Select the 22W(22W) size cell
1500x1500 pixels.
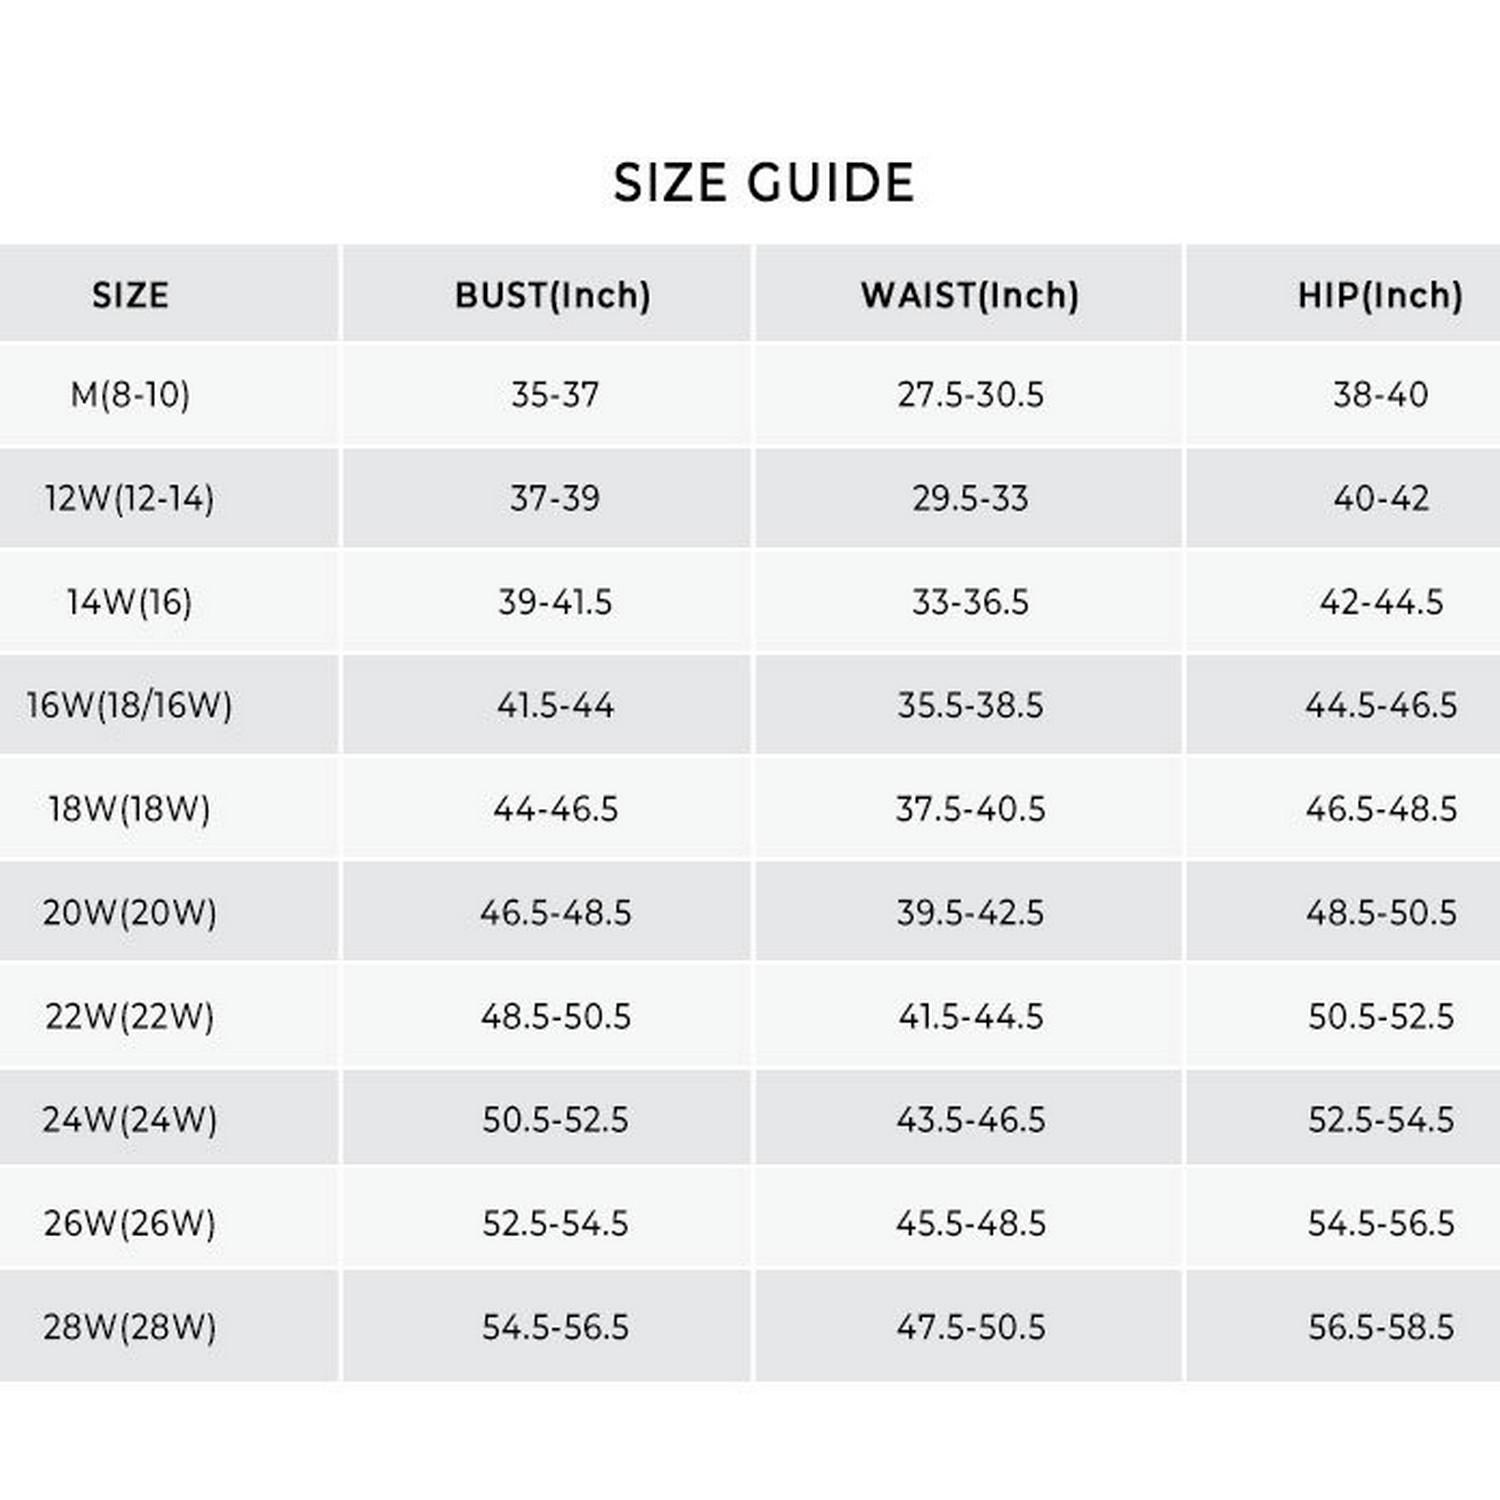(130, 1016)
